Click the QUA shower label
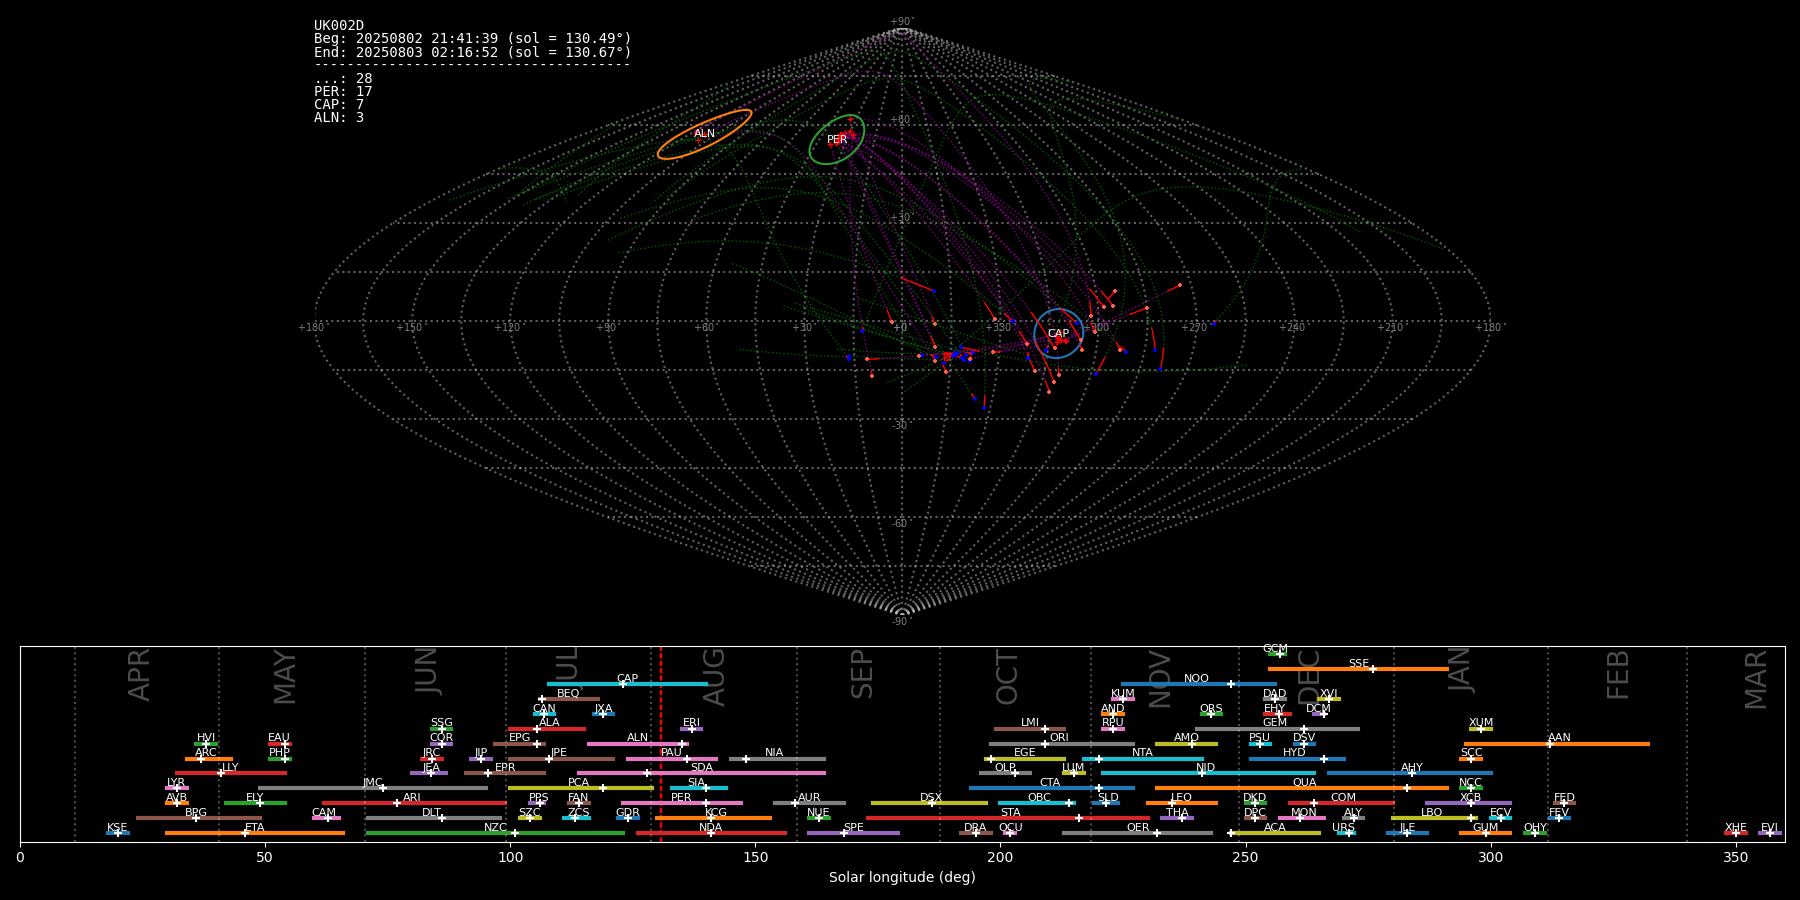 1304,783
